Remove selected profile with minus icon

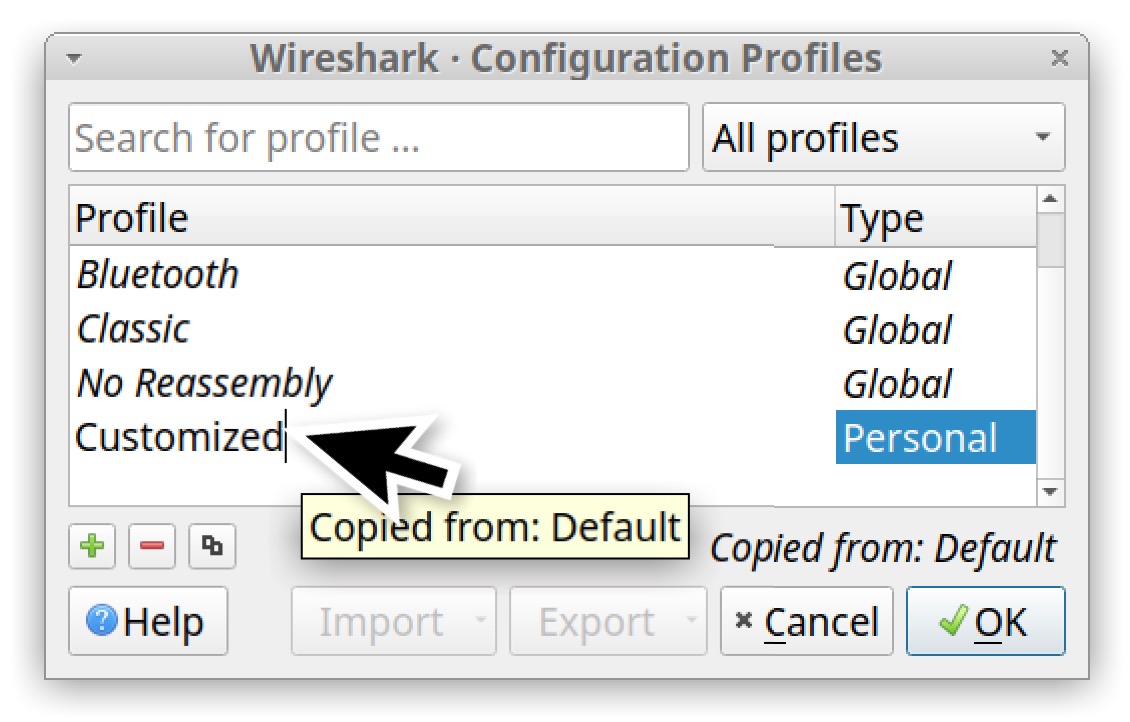[152, 546]
